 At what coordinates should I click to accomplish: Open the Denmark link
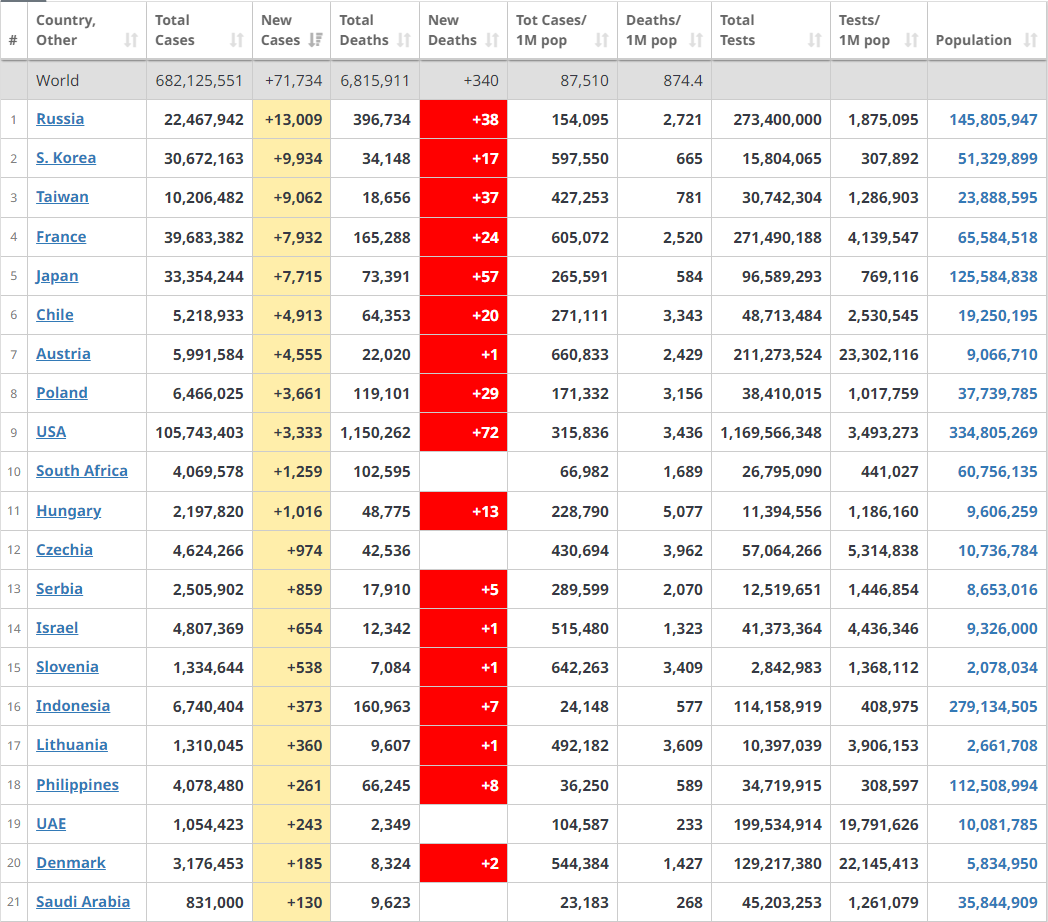[x=71, y=862]
